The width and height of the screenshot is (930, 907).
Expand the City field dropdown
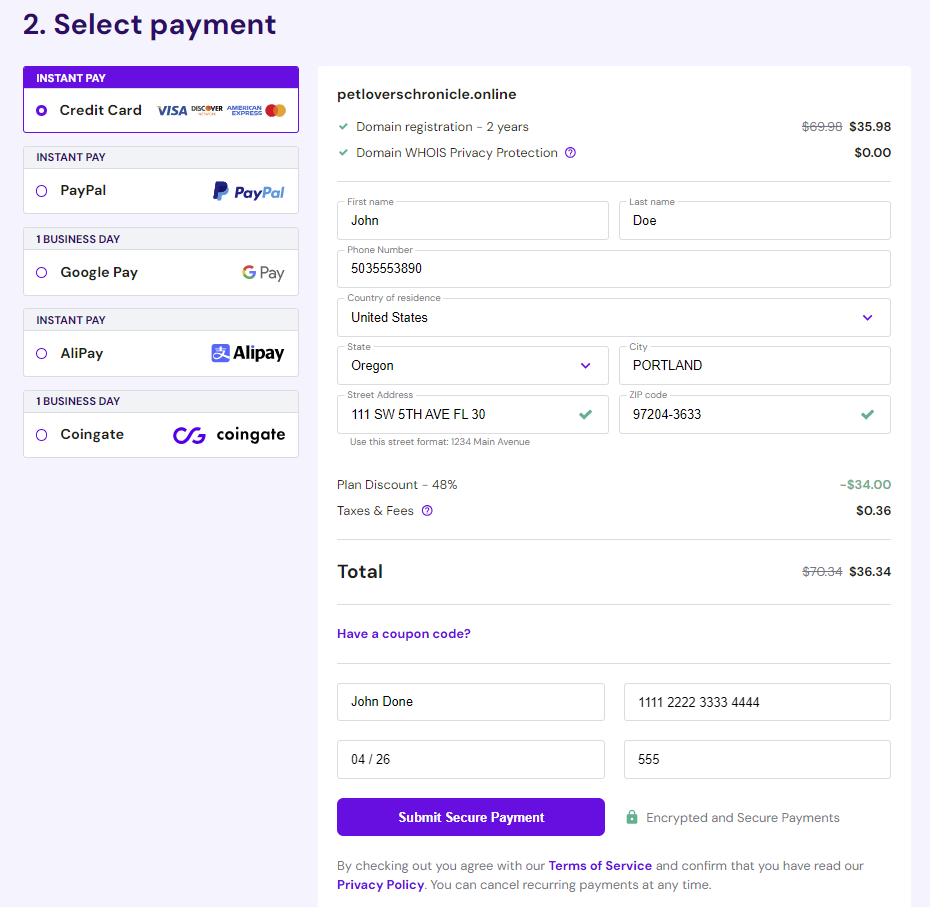(754, 365)
